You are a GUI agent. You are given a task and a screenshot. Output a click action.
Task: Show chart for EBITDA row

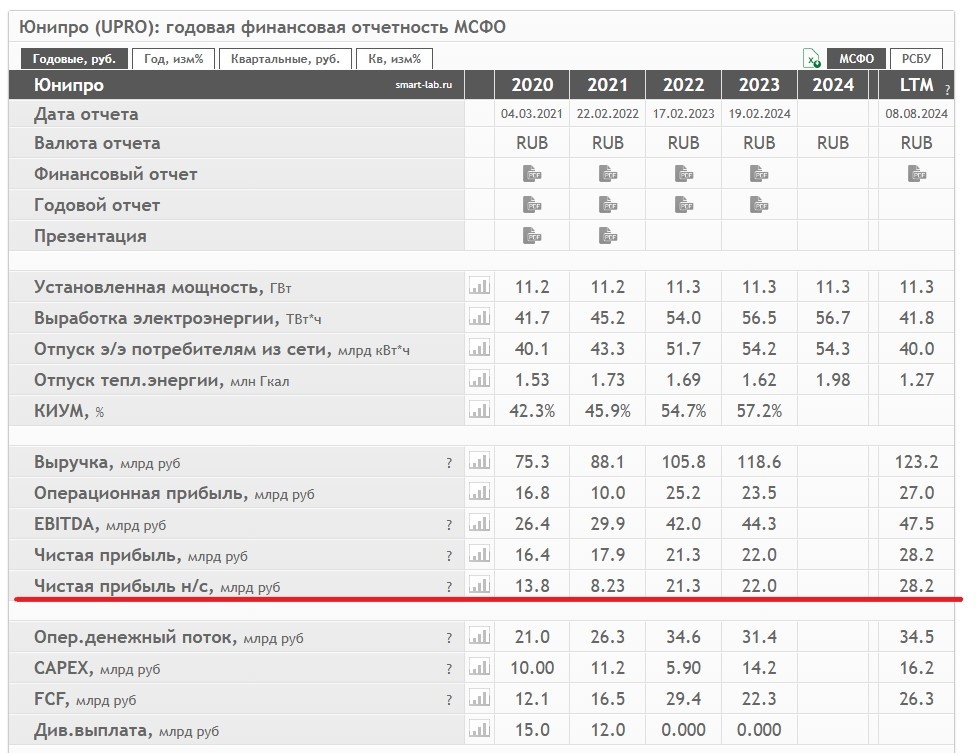click(479, 523)
